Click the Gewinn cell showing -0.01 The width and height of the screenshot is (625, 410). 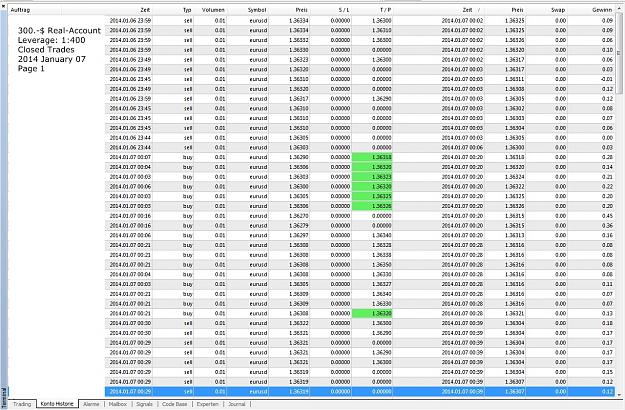[x=591, y=79]
